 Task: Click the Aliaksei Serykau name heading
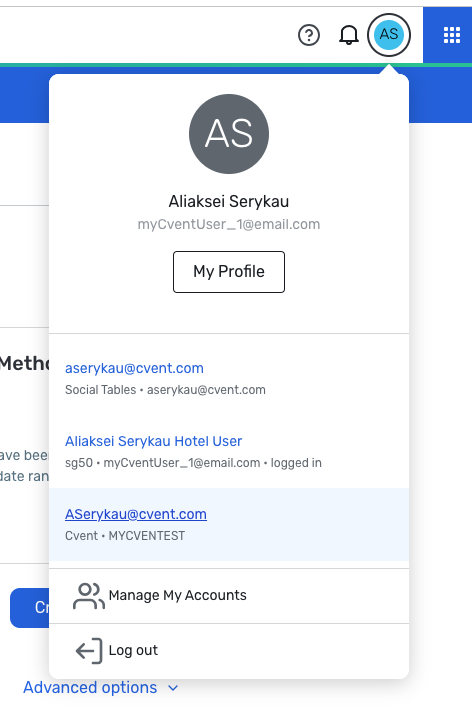click(229, 201)
